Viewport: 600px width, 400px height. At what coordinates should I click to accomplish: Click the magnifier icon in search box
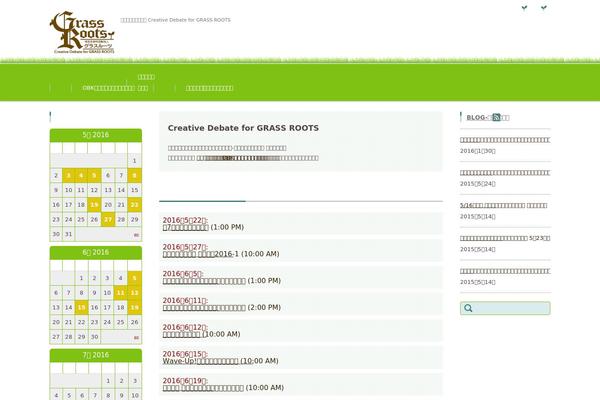tap(468, 308)
